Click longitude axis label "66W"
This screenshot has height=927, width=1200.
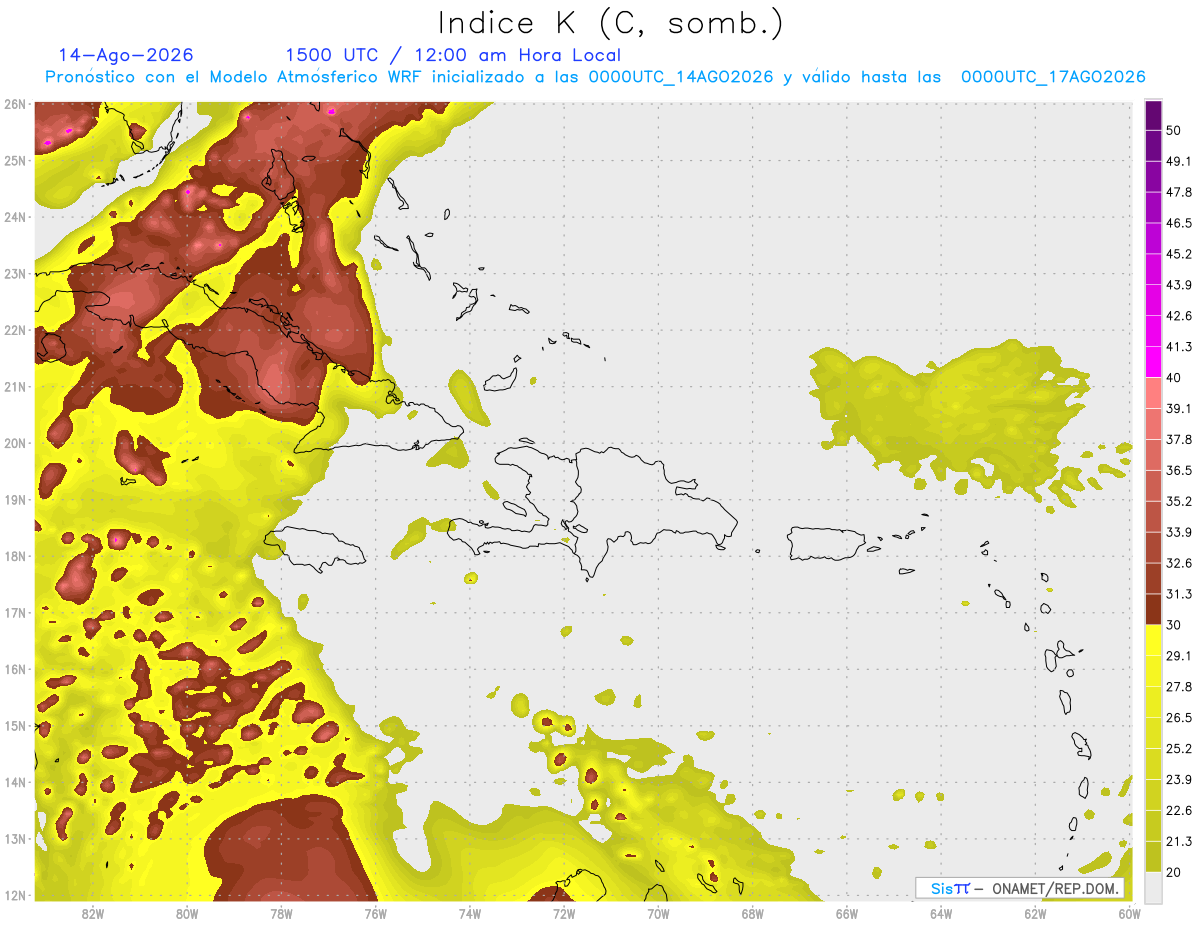[846, 914]
